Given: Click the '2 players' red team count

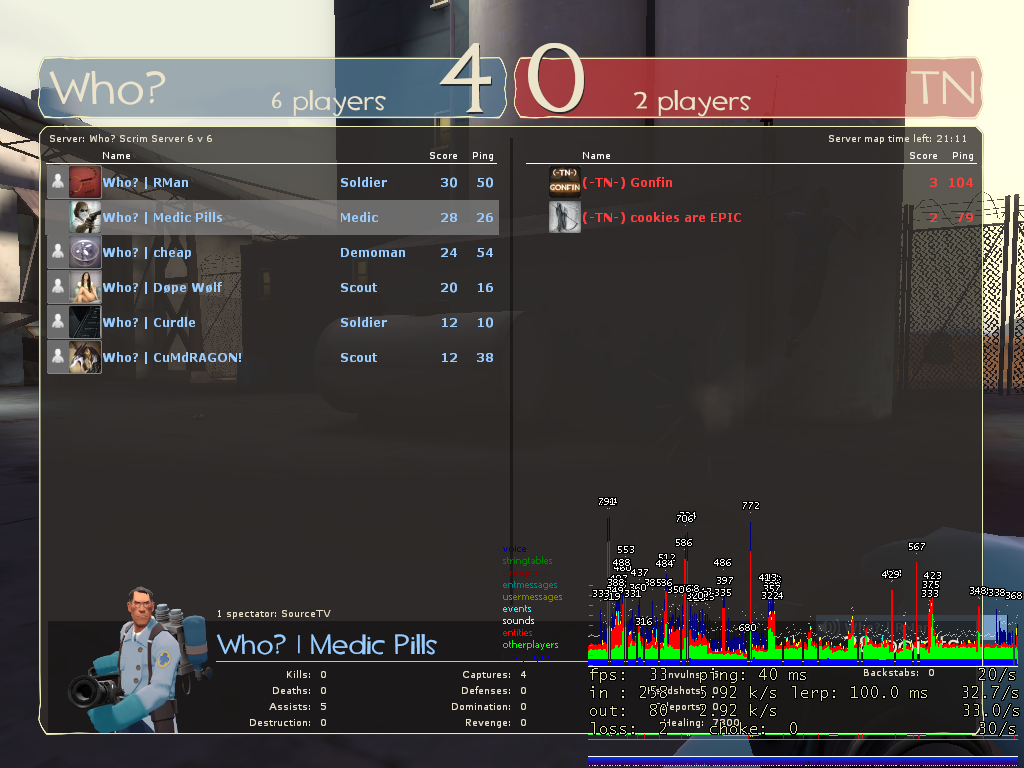Looking at the screenshot, I should point(692,102).
